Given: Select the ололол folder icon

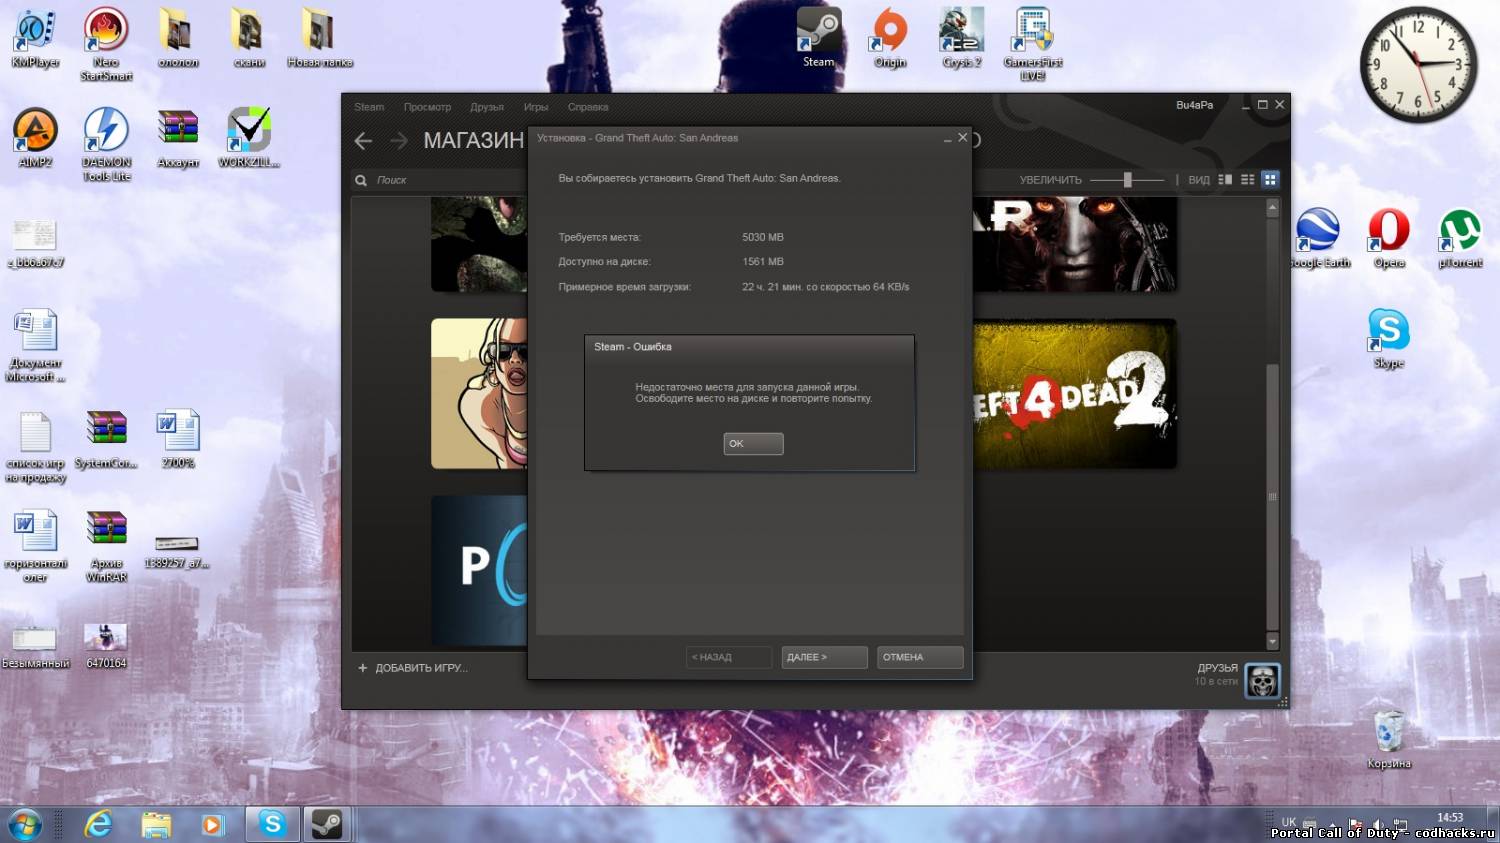Looking at the screenshot, I should coord(177,37).
